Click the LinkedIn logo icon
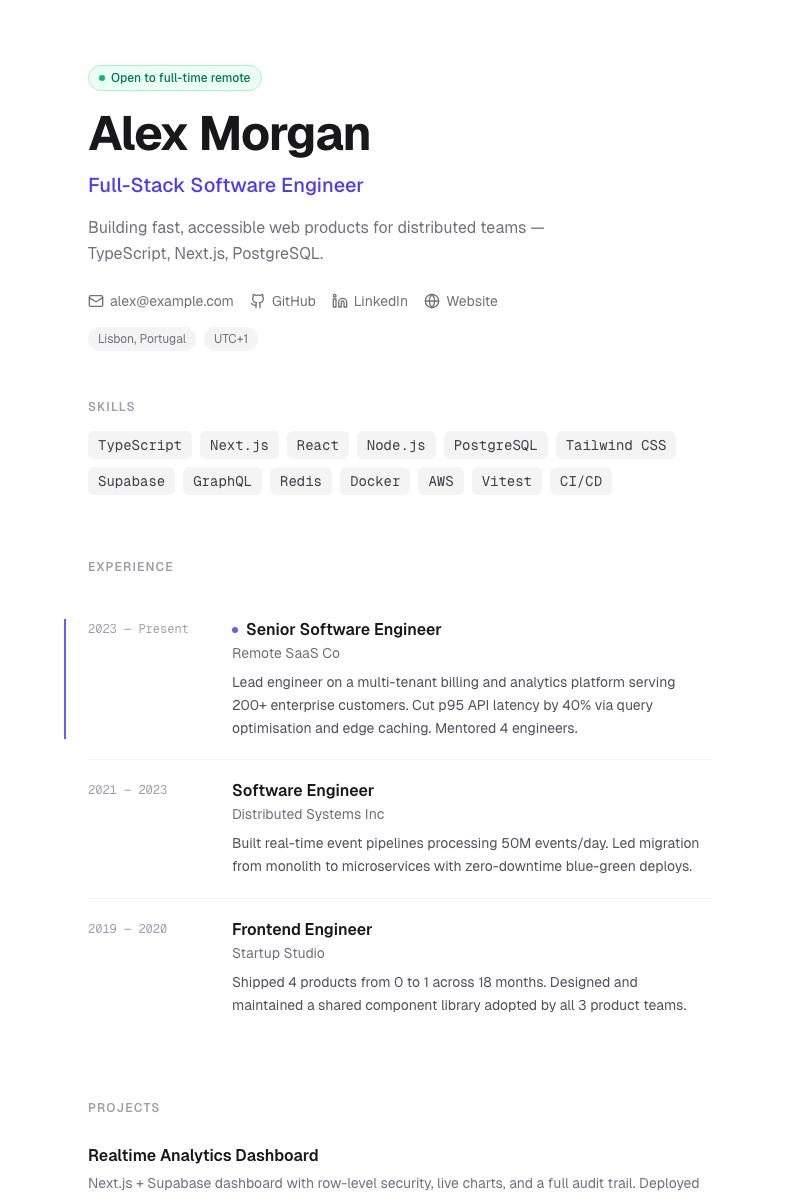Screen dimensions: 800x1200 (x=340, y=301)
